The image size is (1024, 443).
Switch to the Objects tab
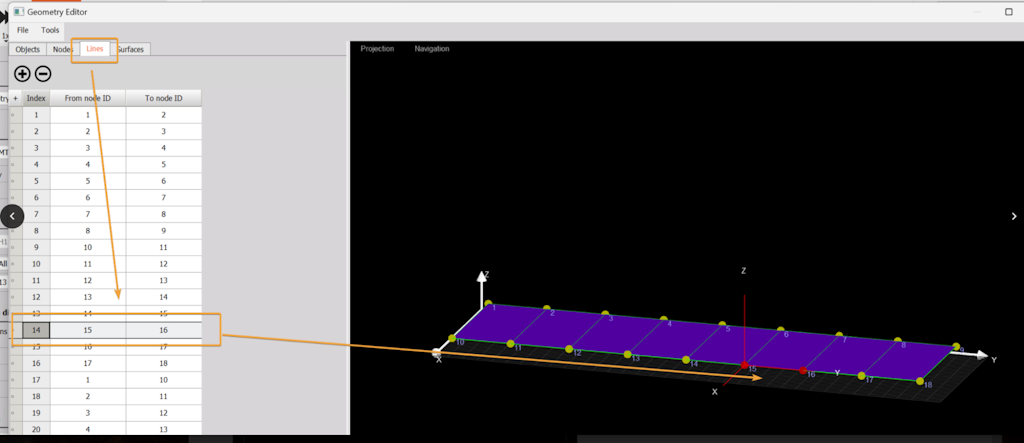pos(27,49)
